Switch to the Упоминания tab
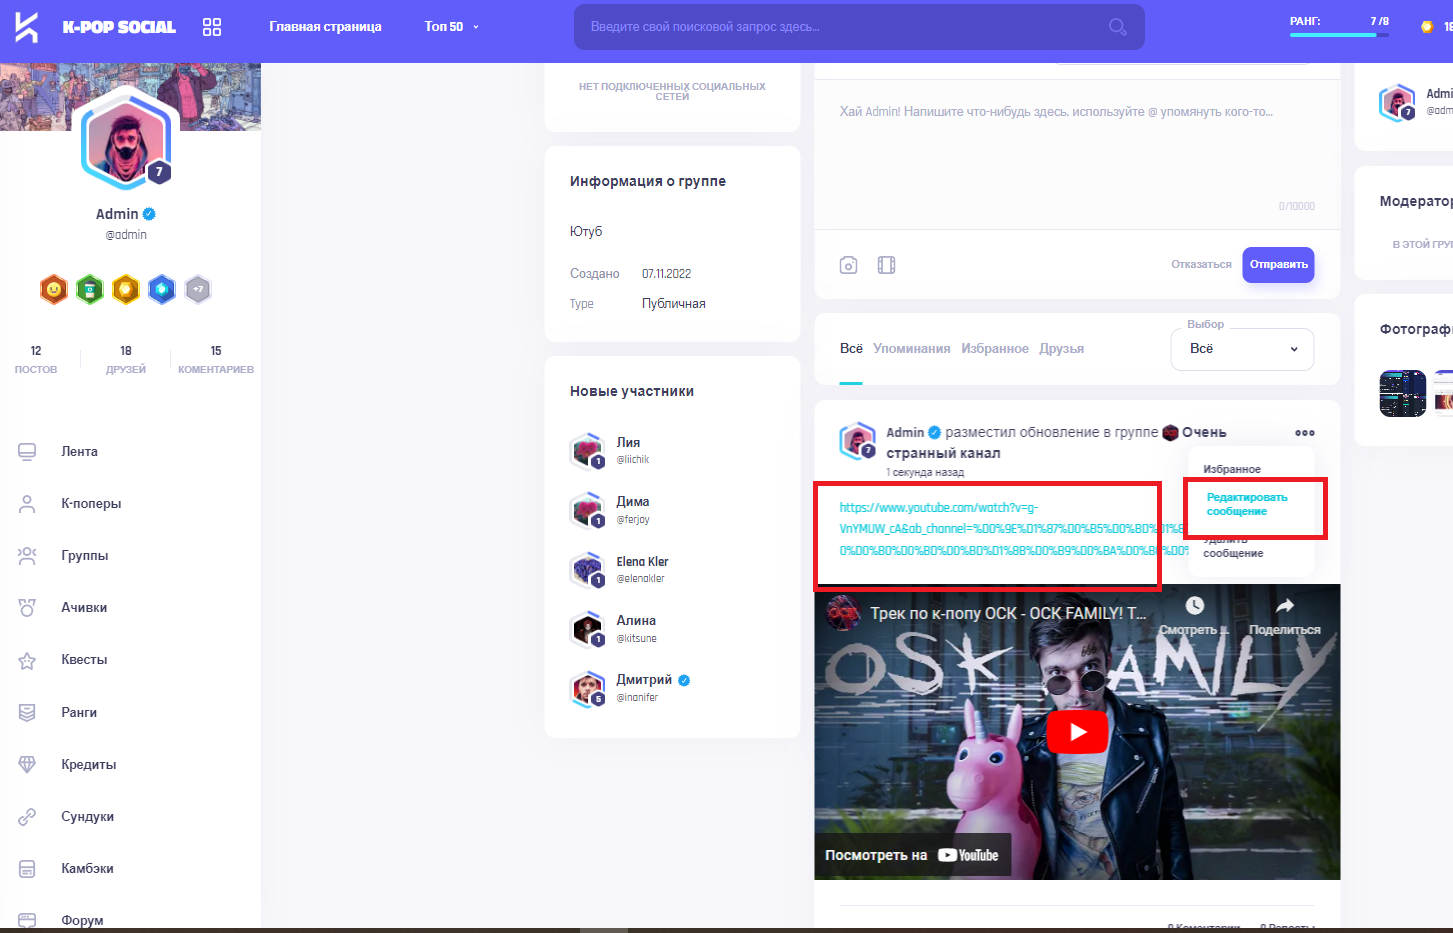 911,349
